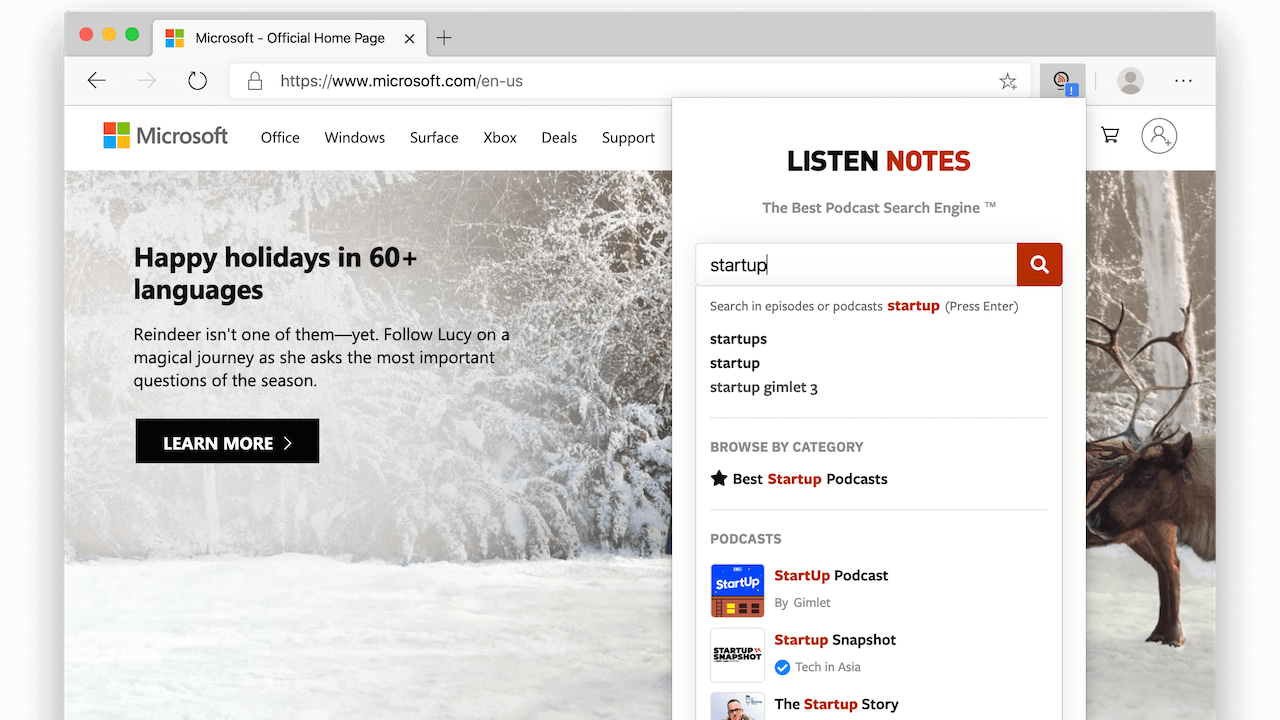Open the shopping cart icon
Viewport: 1280px width, 720px height.
(x=1110, y=135)
